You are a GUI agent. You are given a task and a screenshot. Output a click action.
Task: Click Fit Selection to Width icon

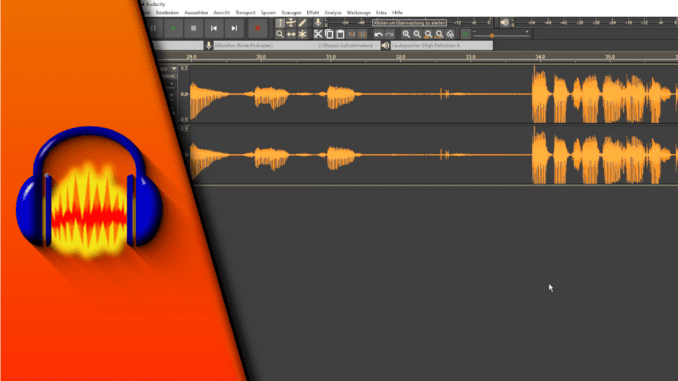click(x=428, y=34)
